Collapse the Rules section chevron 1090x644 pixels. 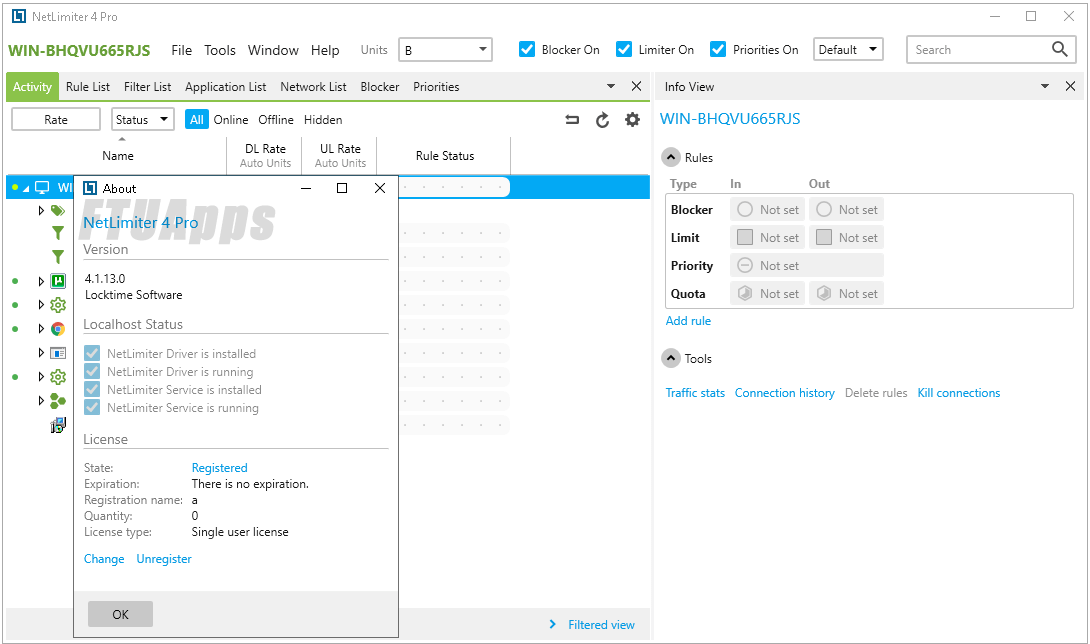click(670, 157)
